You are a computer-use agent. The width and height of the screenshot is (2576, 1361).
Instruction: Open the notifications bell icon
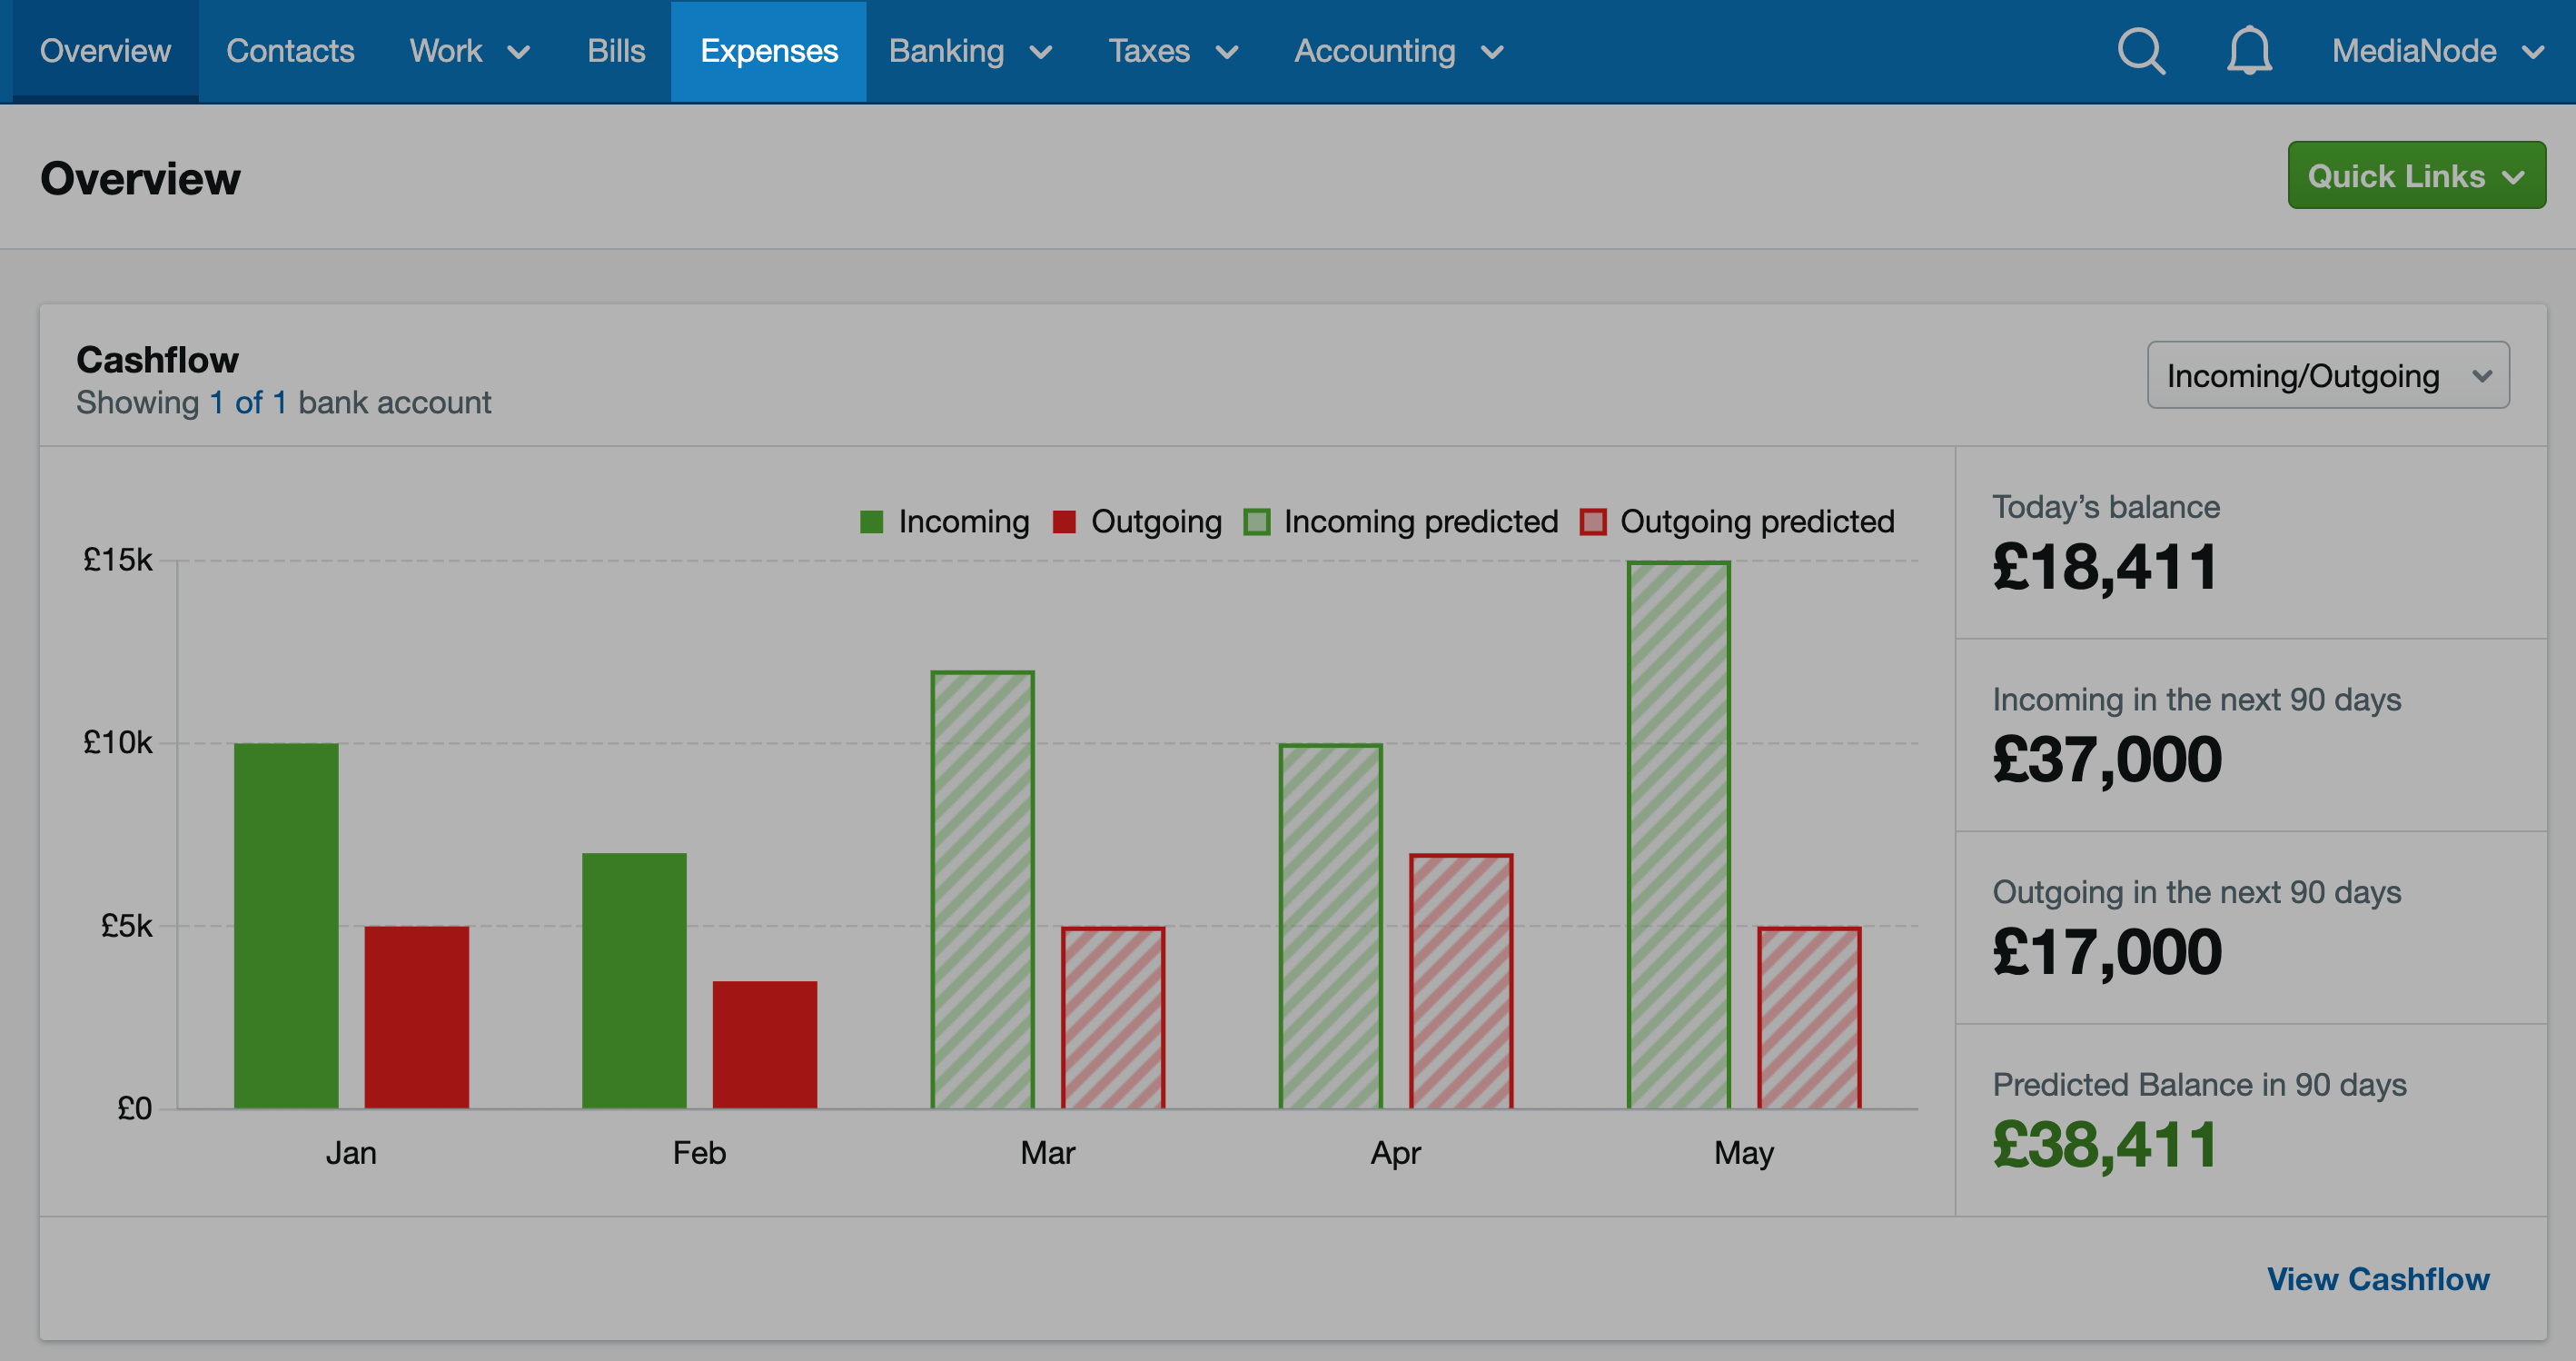click(2248, 51)
